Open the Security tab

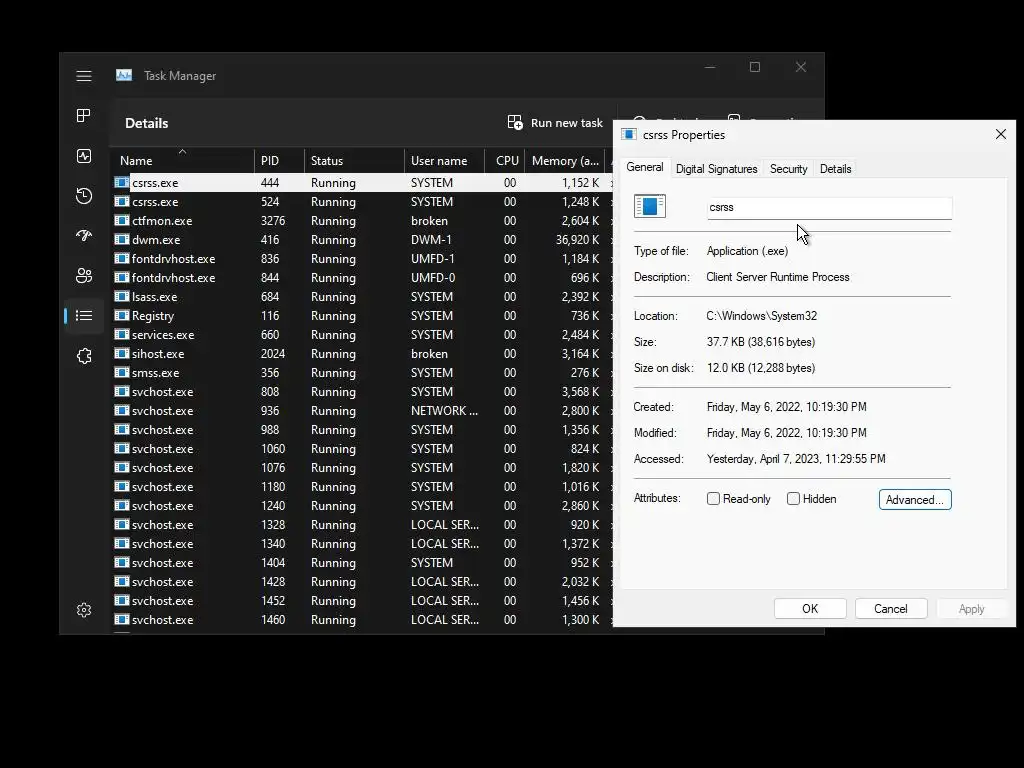click(x=788, y=169)
